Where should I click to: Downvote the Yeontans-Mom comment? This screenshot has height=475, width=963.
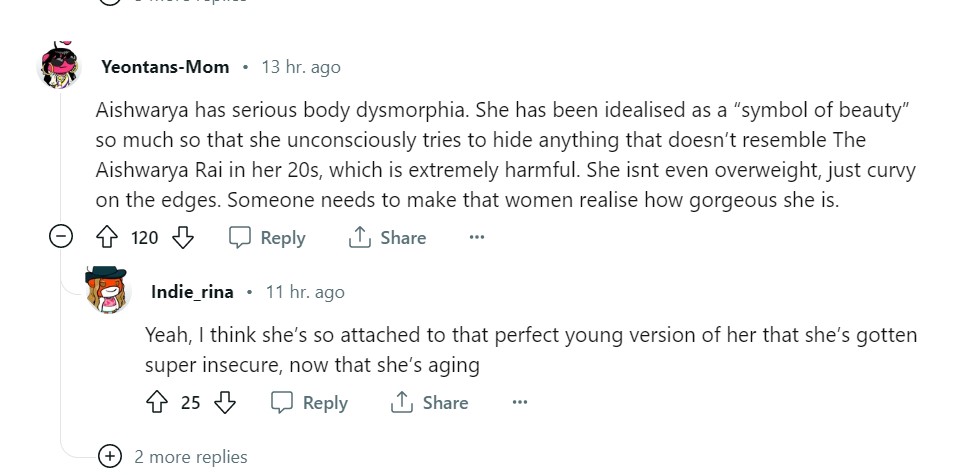(x=183, y=238)
